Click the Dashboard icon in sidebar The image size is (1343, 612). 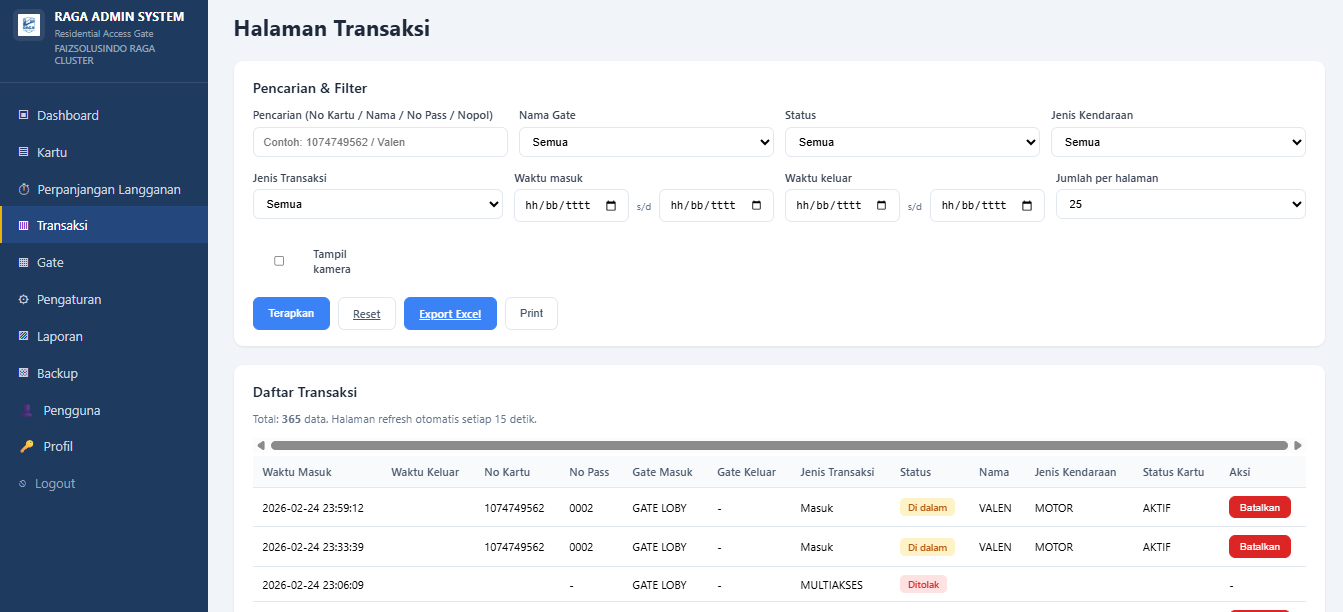pos(24,115)
